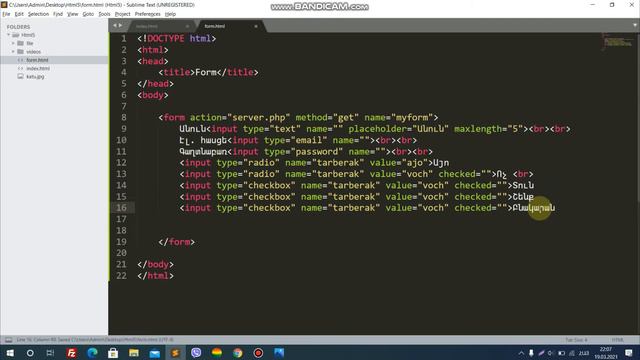Click line number 16 in gutter
The image size is (640, 360).
coord(121,208)
